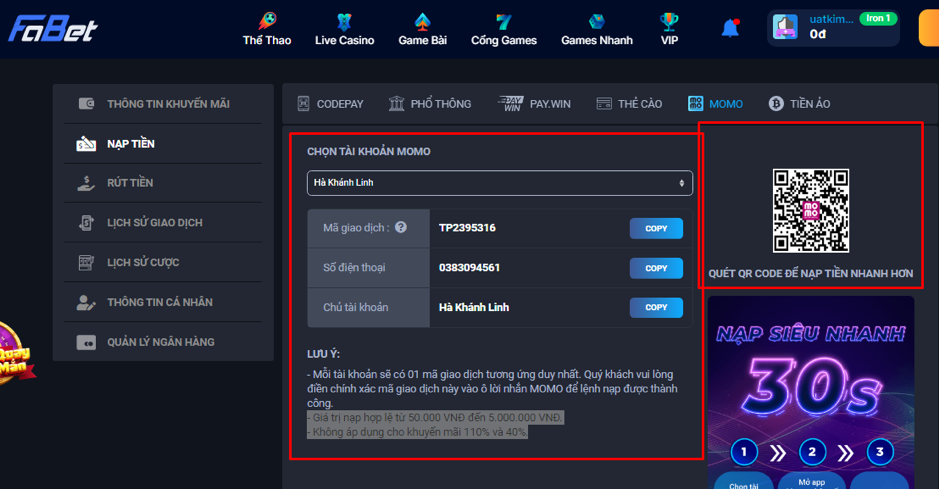The height and width of the screenshot is (489, 939).
Task: Open Cổng Games section icon
Action: (x=504, y=21)
